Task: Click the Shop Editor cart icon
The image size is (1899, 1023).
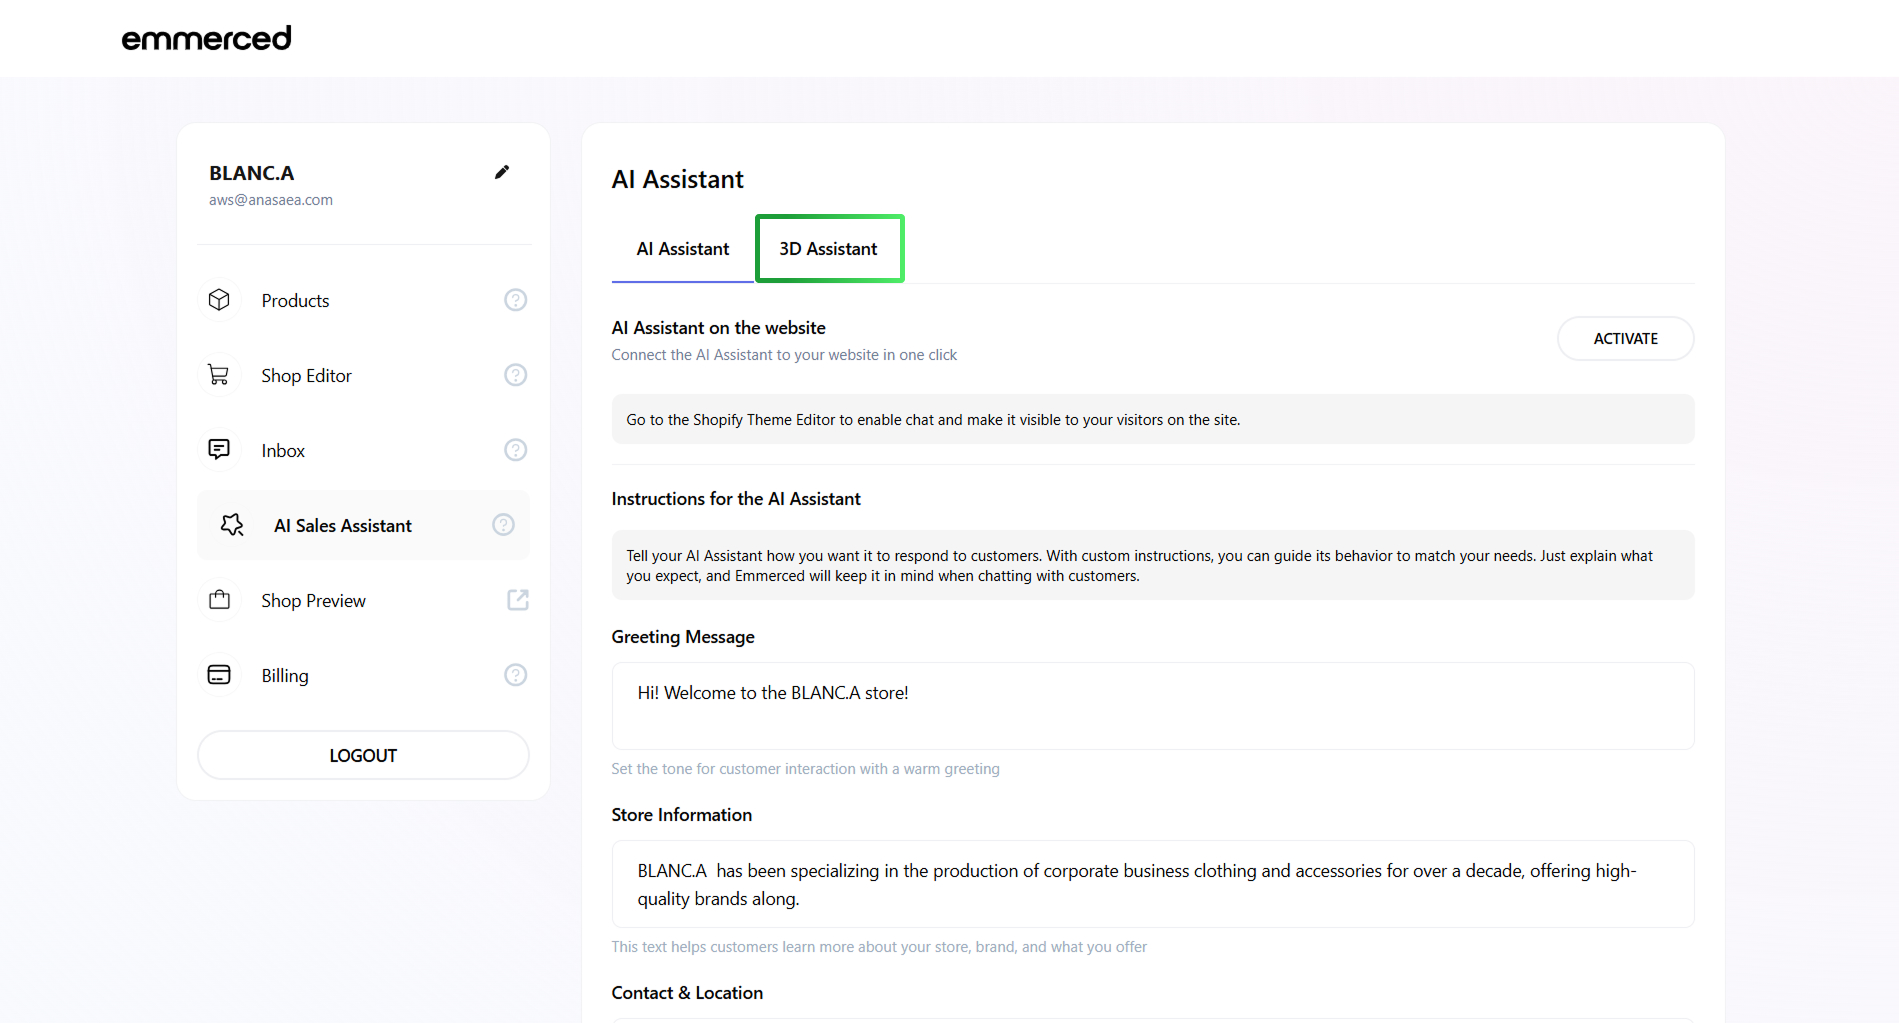Action: 219,375
